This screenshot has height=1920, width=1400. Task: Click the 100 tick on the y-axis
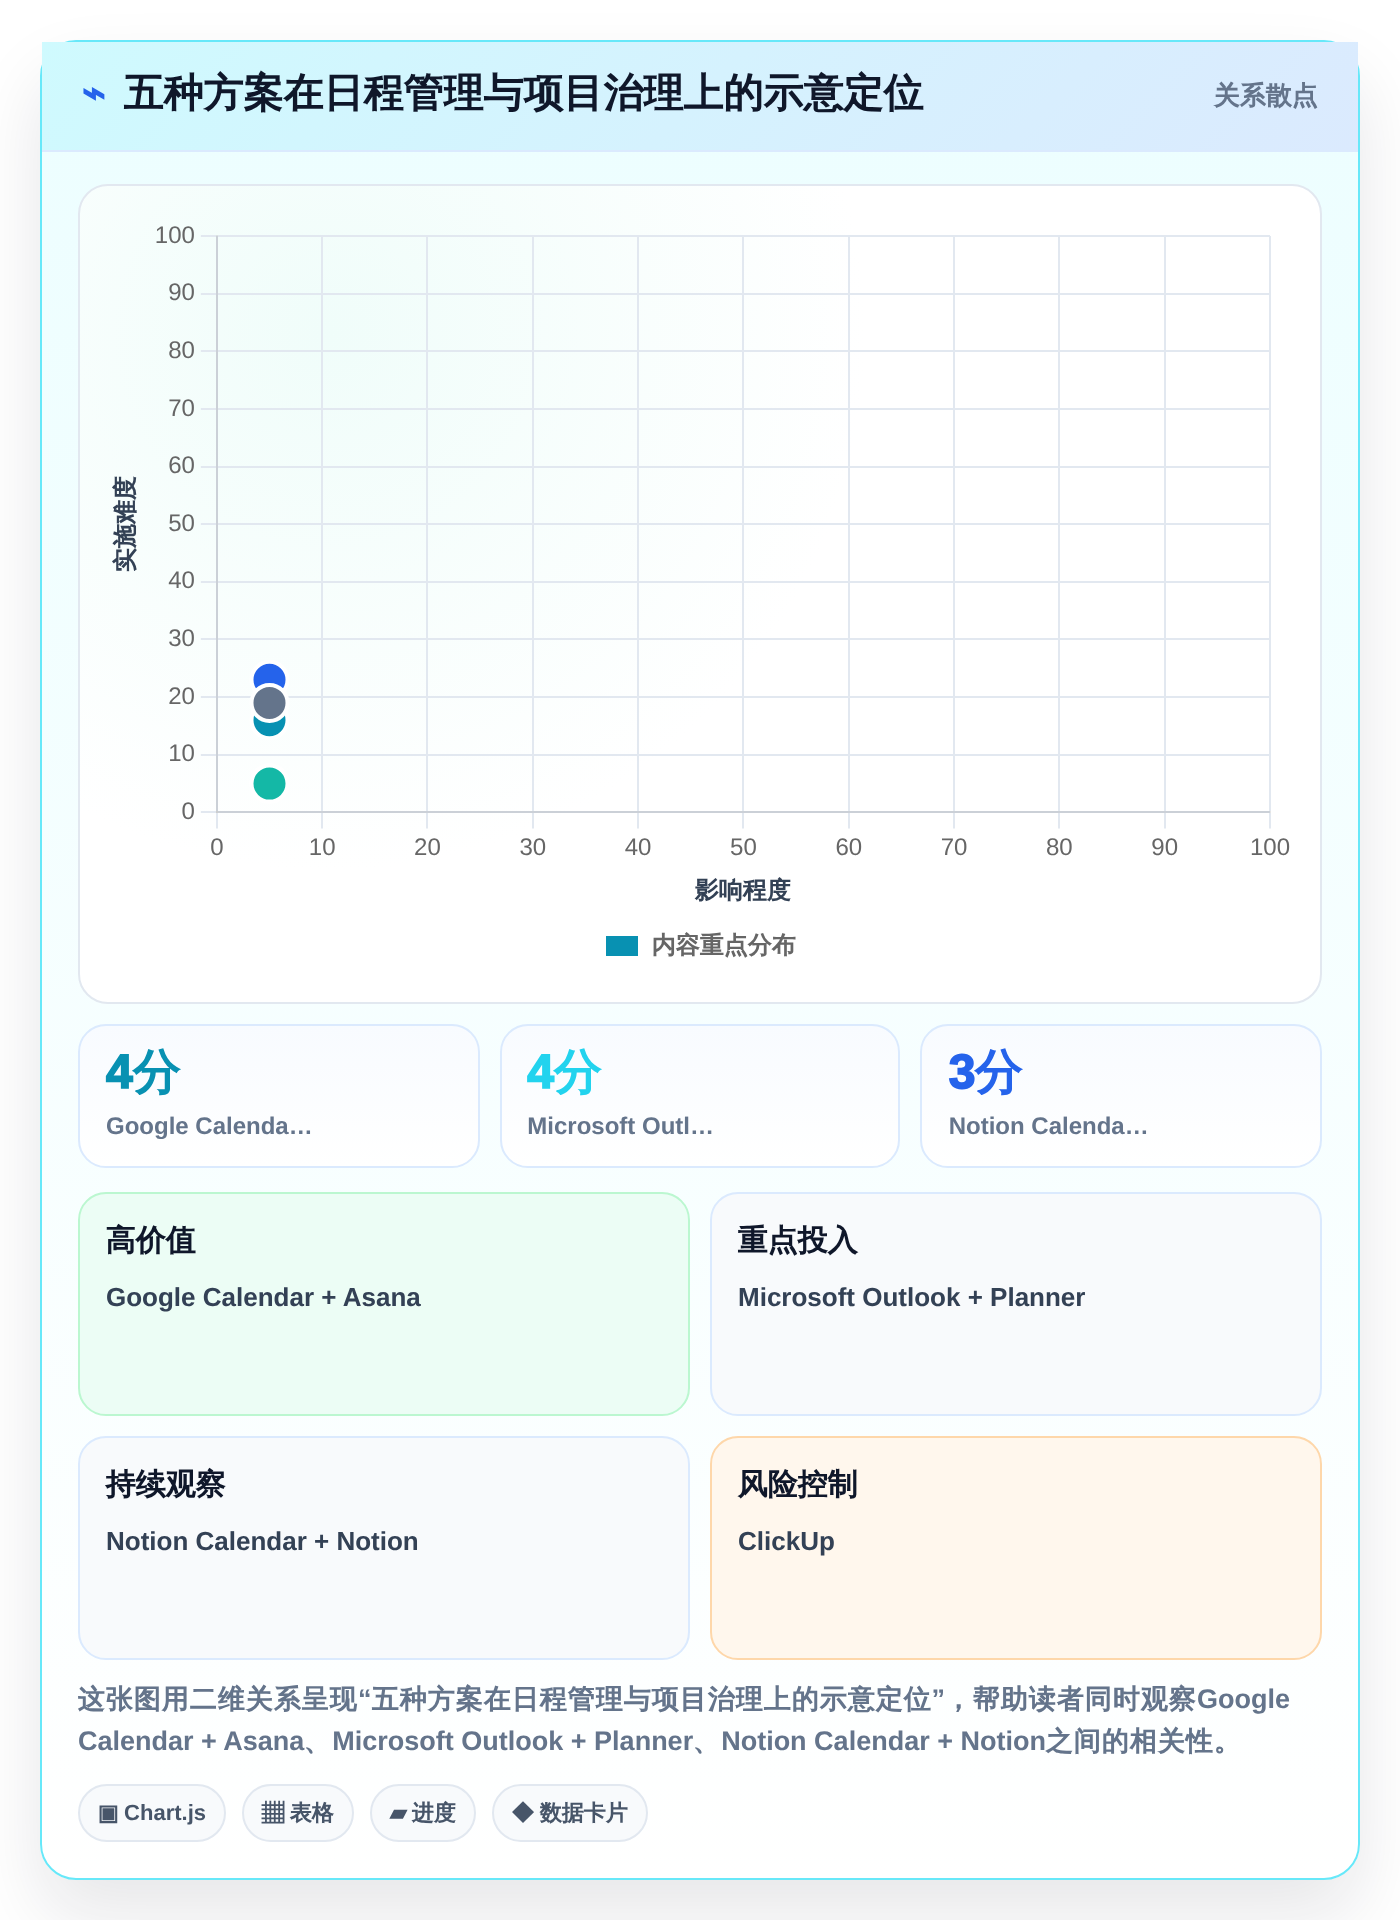coord(175,235)
